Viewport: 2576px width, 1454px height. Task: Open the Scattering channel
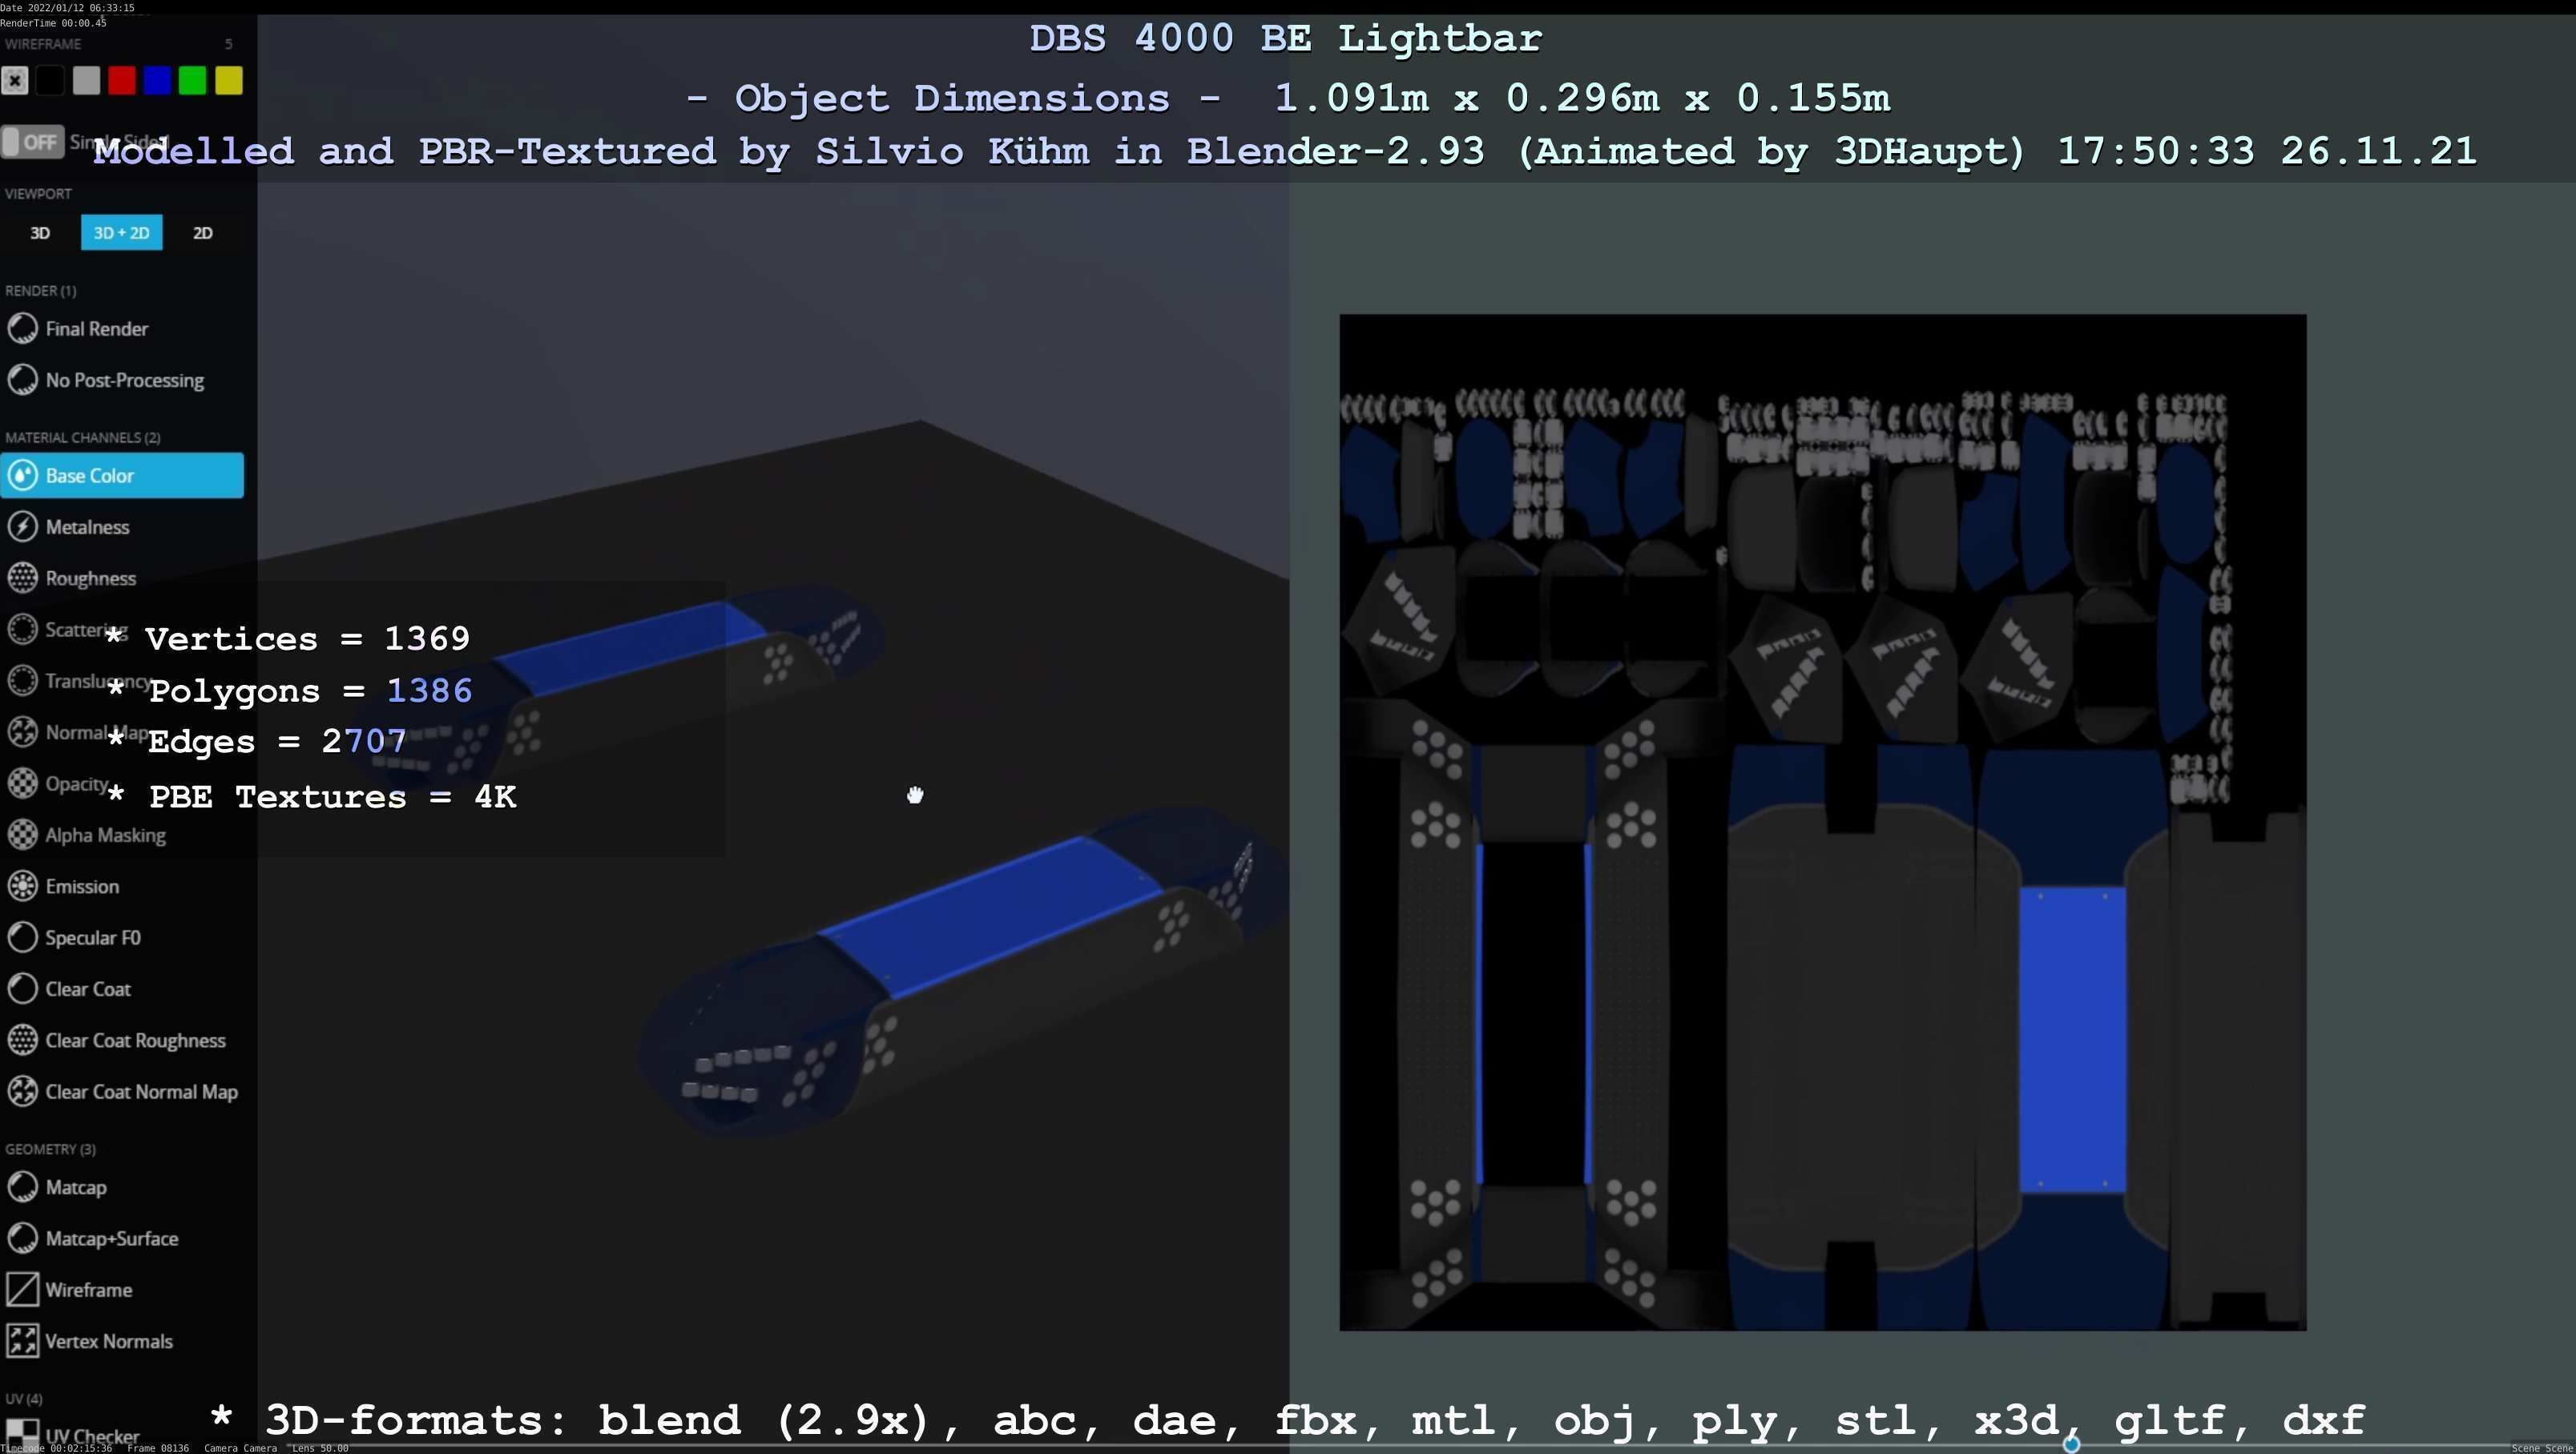click(67, 629)
